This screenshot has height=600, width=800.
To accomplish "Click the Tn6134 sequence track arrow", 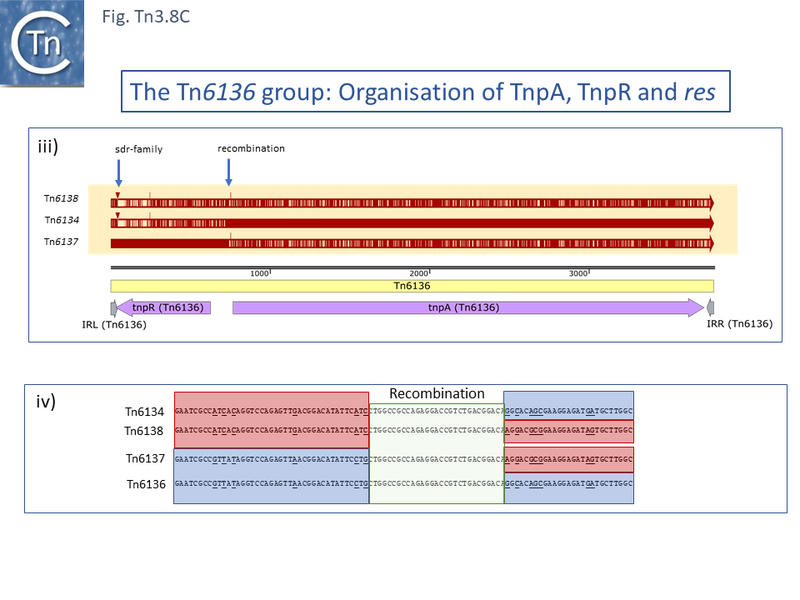I will click(400, 221).
